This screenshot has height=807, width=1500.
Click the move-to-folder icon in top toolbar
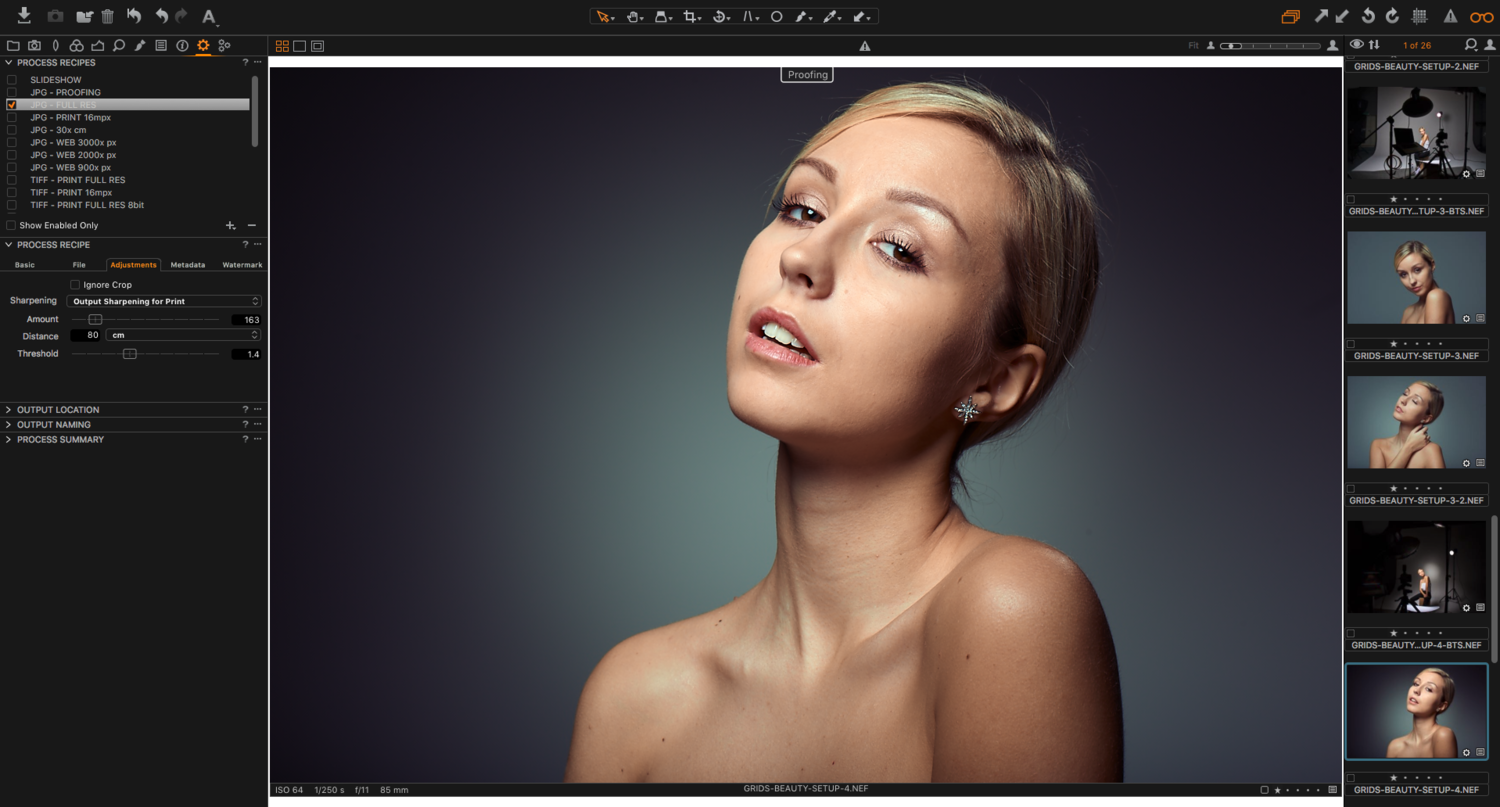point(84,17)
